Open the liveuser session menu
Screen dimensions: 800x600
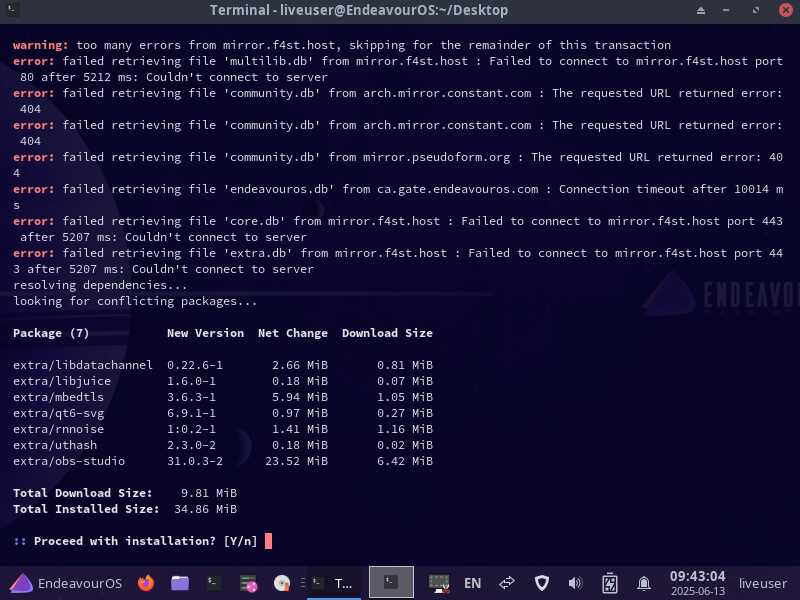pos(763,583)
